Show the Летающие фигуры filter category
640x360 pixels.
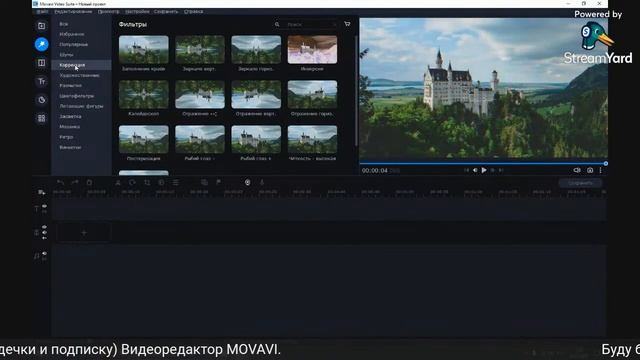coord(81,106)
